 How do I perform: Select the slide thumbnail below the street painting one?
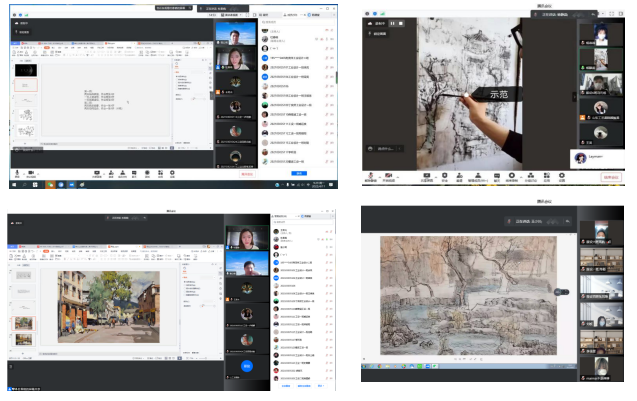[23, 340]
